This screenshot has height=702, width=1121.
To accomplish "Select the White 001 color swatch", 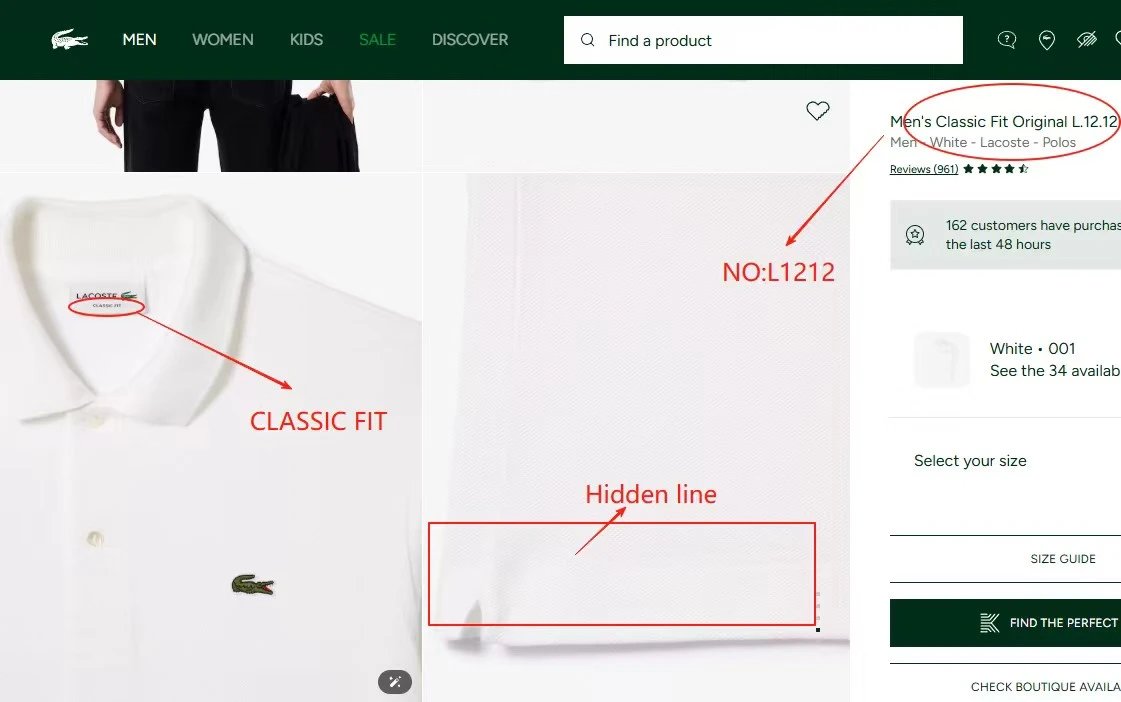I will pos(942,360).
